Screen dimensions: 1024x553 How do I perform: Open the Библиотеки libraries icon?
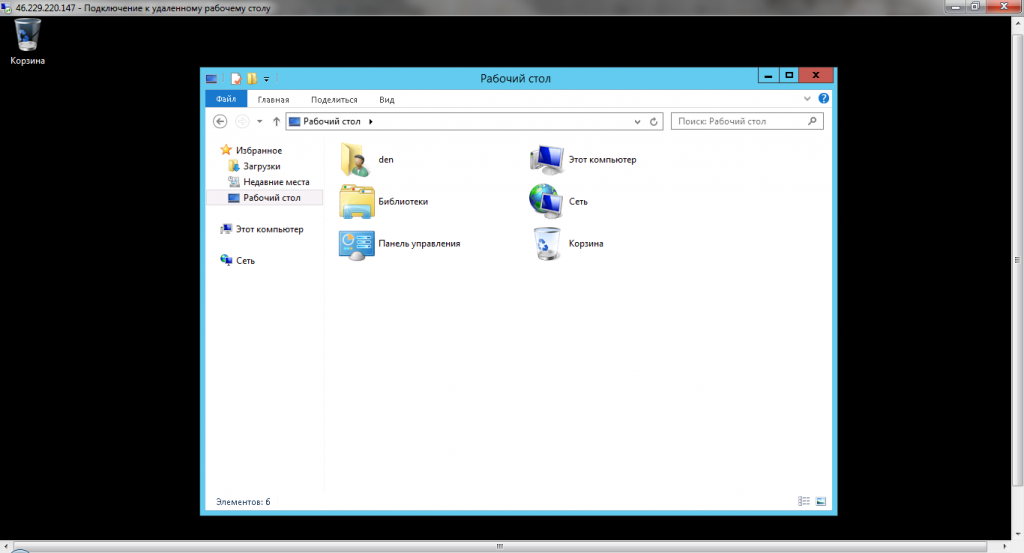pos(355,201)
